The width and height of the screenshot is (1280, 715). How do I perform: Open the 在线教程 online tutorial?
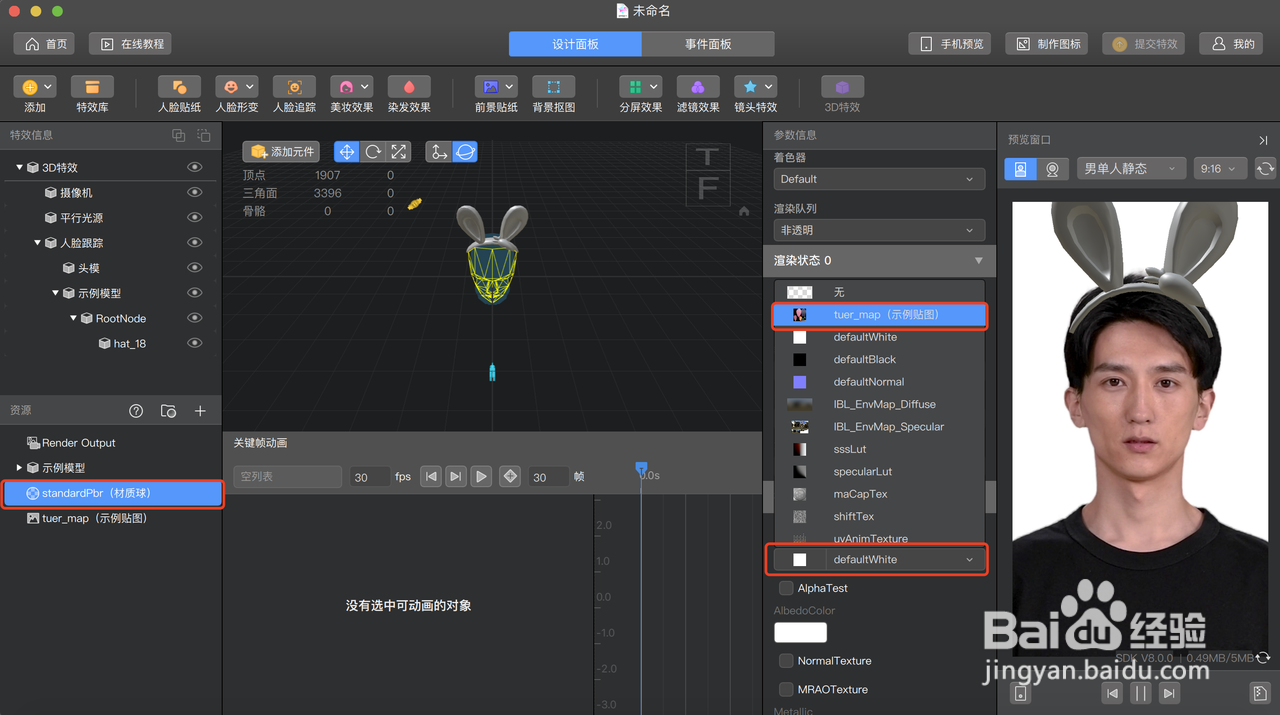(131, 44)
